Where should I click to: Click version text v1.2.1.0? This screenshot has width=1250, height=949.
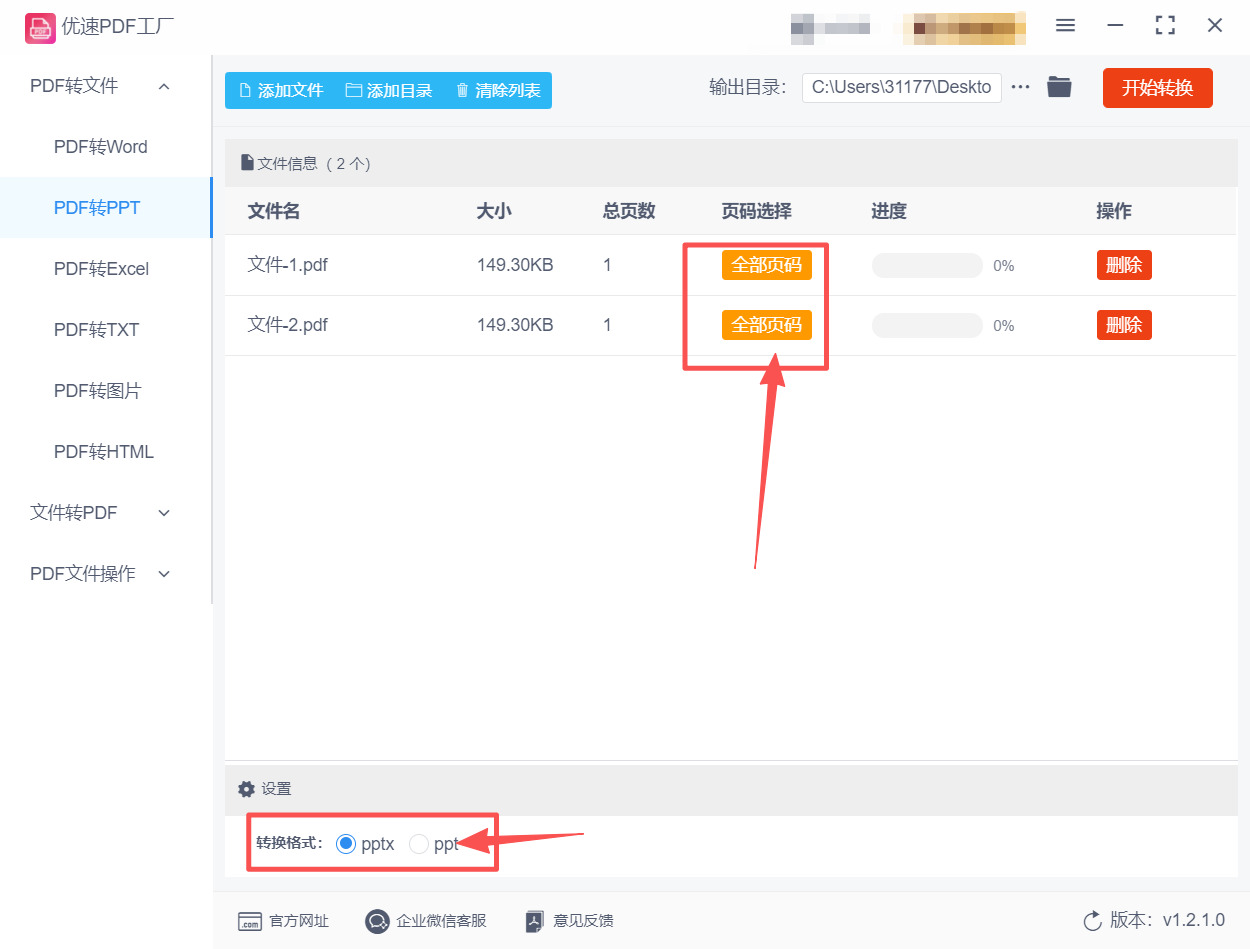pyautogui.click(x=1193, y=921)
